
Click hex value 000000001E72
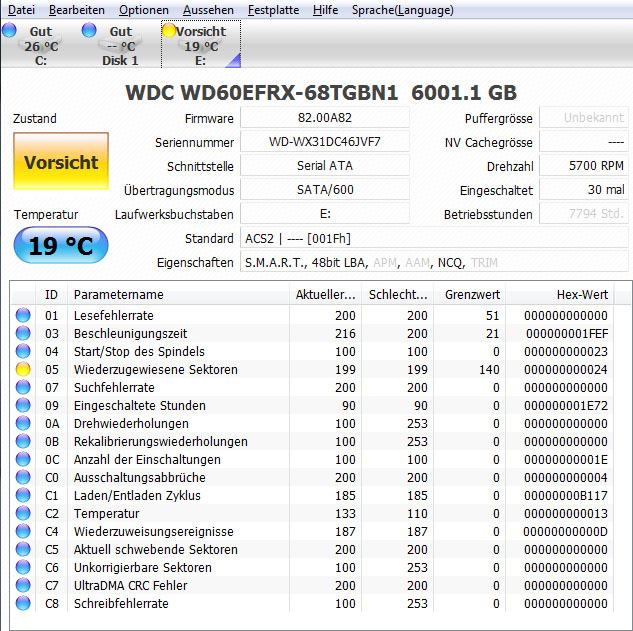[x=566, y=405]
